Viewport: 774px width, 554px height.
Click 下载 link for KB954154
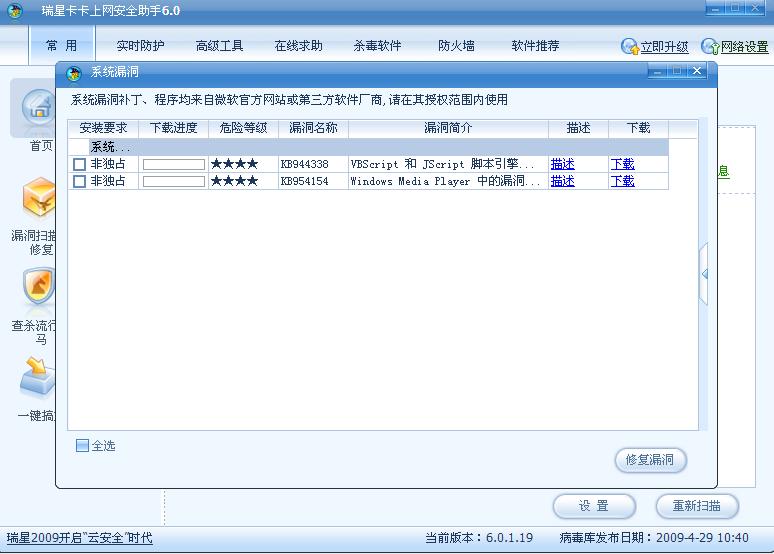tap(622, 181)
